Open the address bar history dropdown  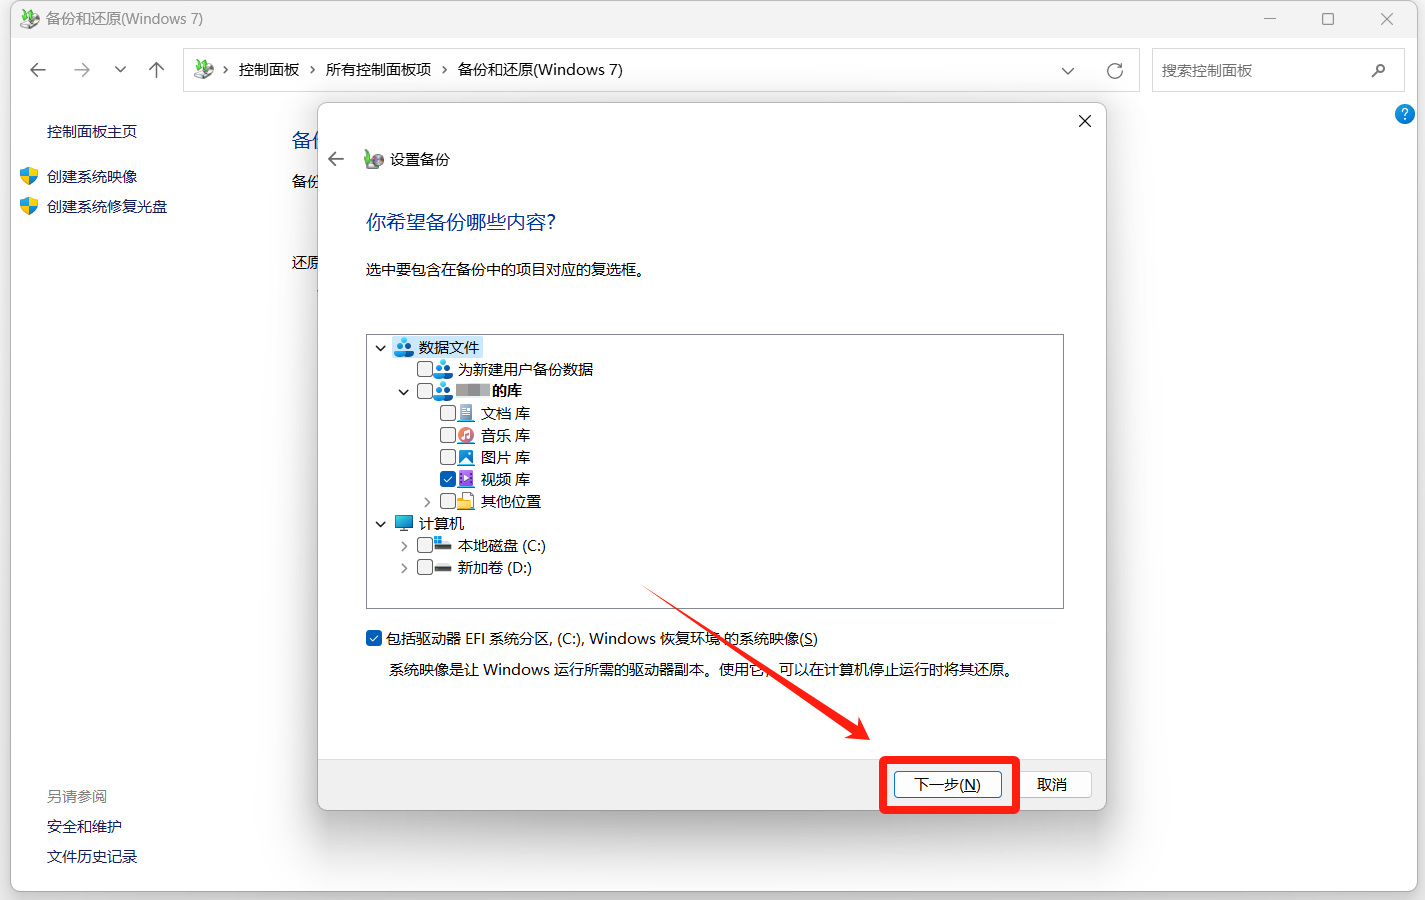1067,70
